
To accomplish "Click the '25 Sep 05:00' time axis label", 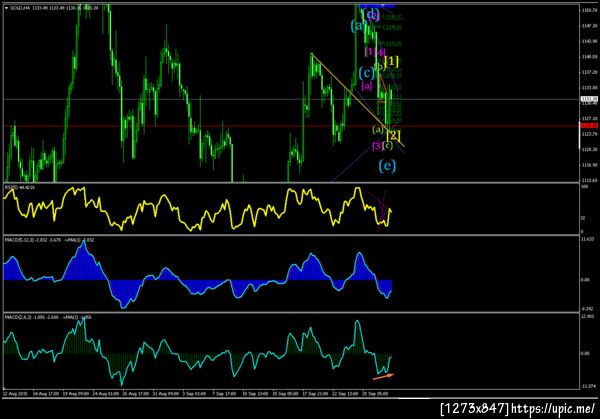I will [x=375, y=394].
